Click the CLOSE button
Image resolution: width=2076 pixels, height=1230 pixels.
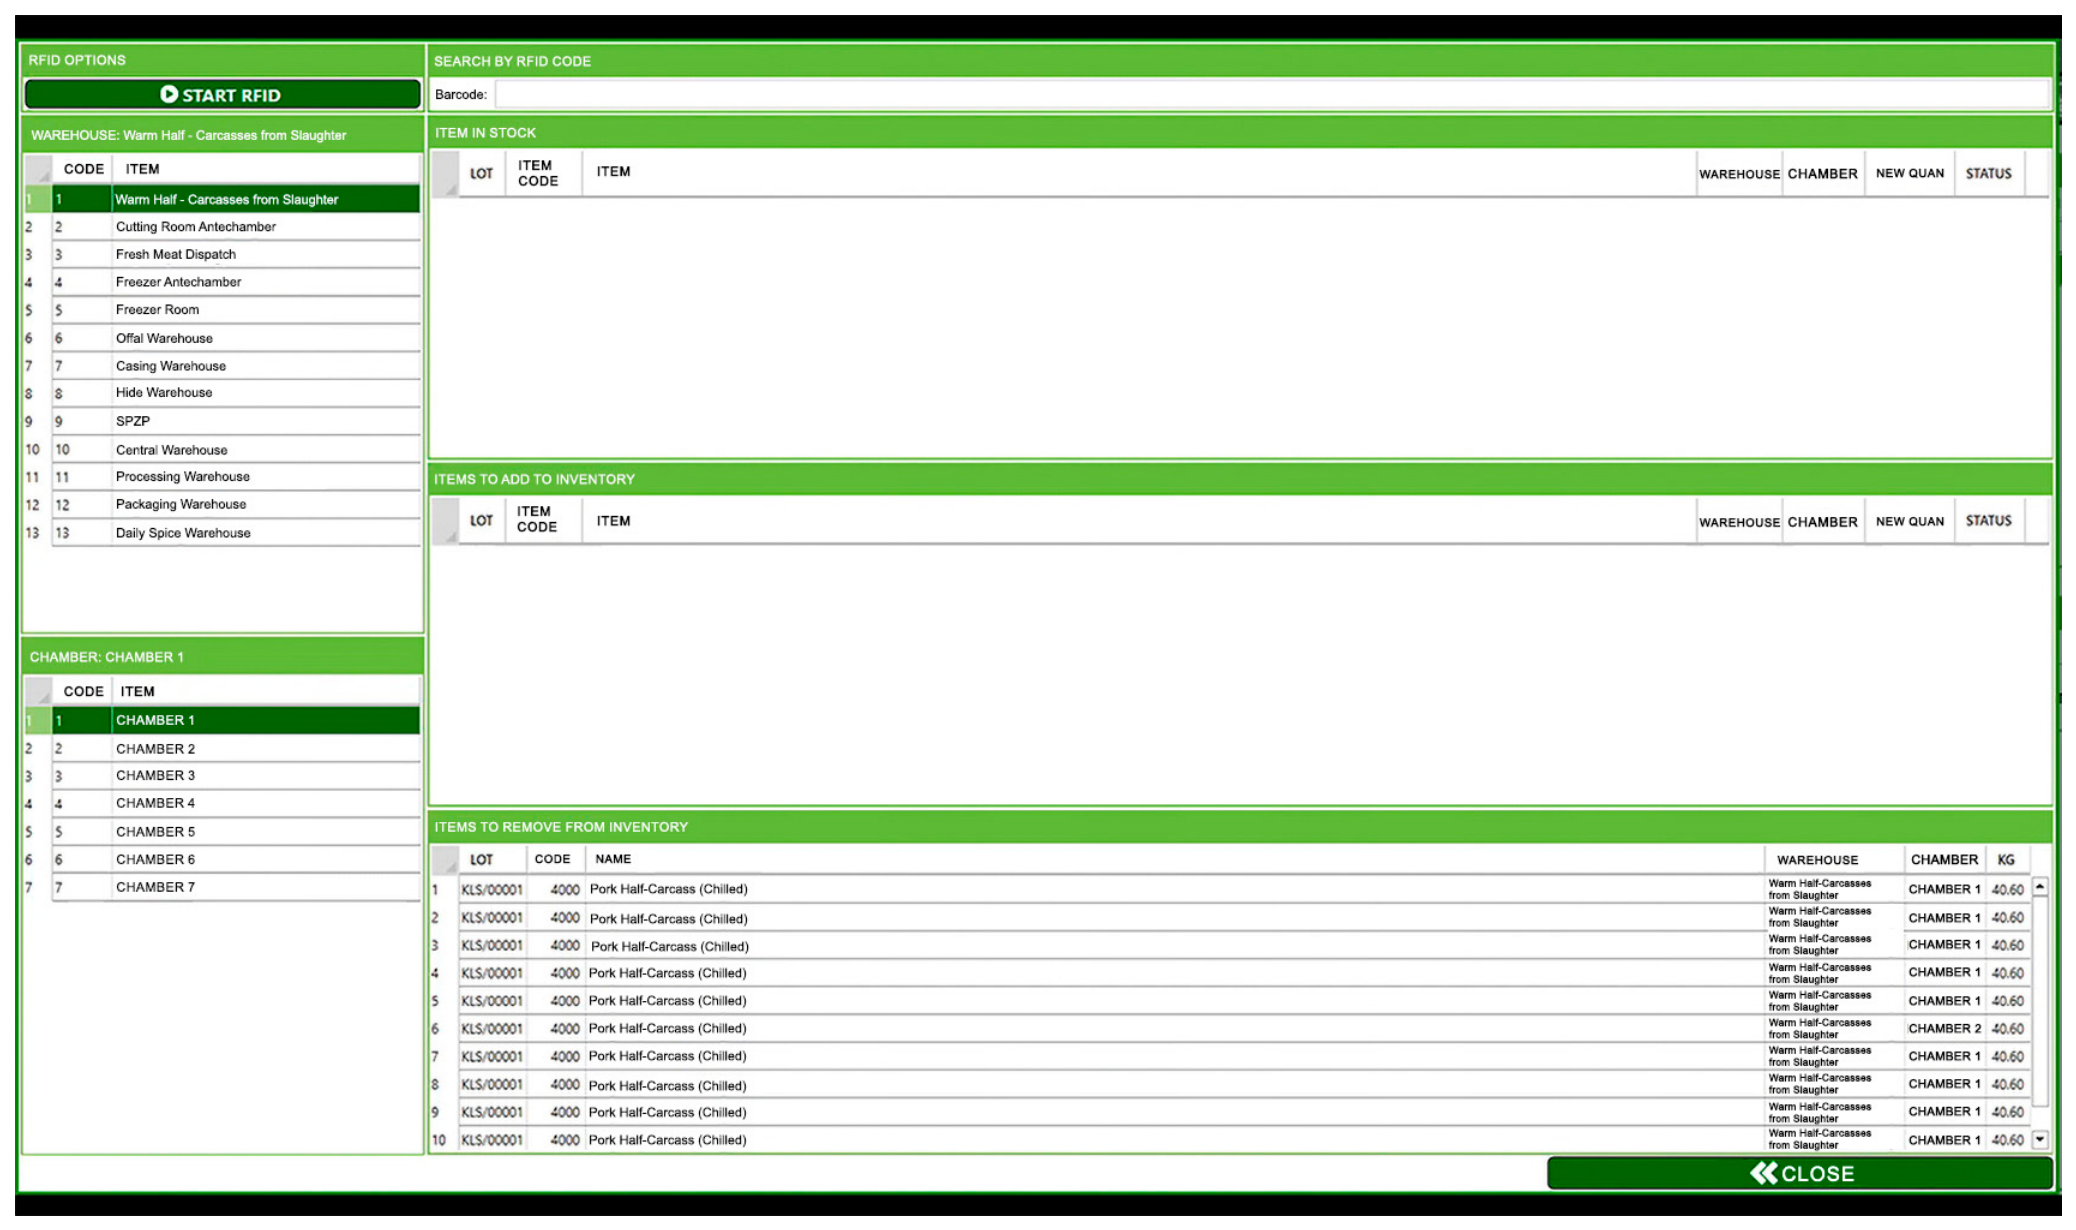[1799, 1173]
